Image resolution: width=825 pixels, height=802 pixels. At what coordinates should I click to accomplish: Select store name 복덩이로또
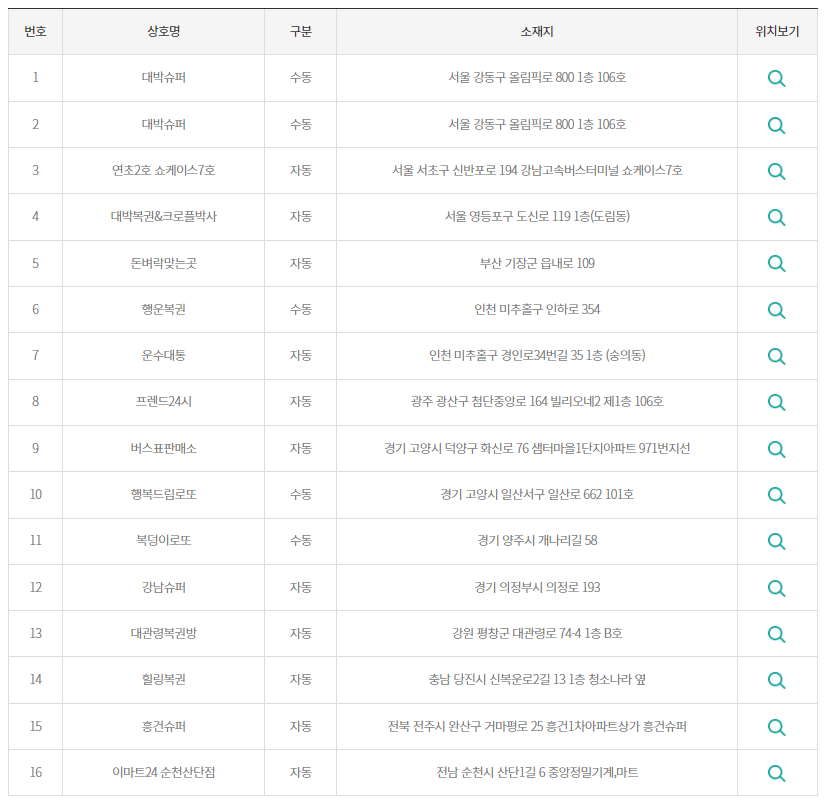point(164,540)
